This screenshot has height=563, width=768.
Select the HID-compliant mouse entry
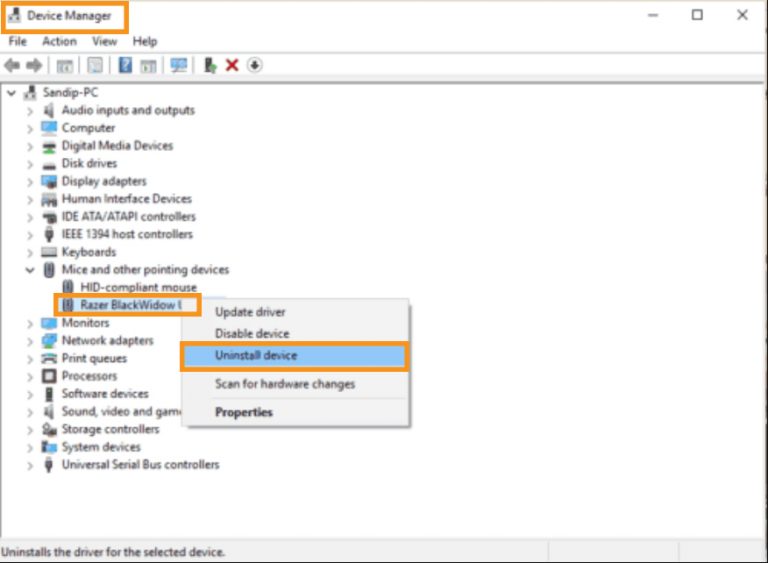139,287
